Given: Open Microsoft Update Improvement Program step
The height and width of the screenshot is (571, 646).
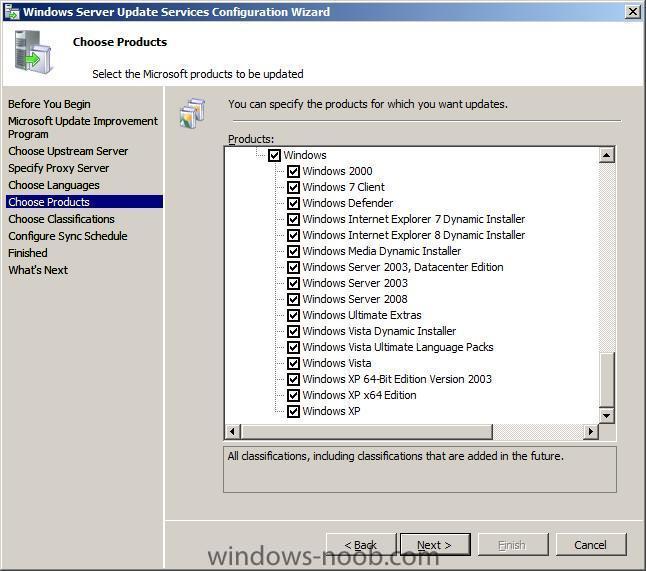Looking at the screenshot, I should point(82,128).
